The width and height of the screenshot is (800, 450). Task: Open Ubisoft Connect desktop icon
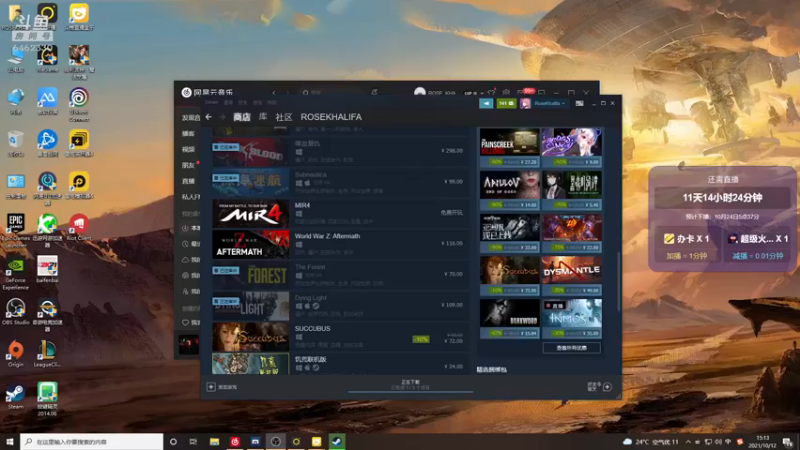(x=79, y=104)
